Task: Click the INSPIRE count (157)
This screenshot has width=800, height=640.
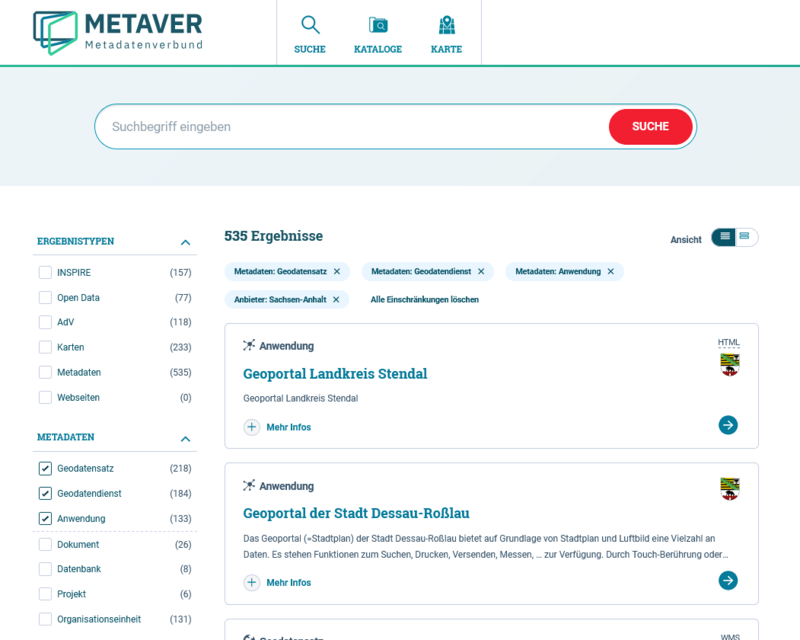Action: pyautogui.click(x=181, y=273)
